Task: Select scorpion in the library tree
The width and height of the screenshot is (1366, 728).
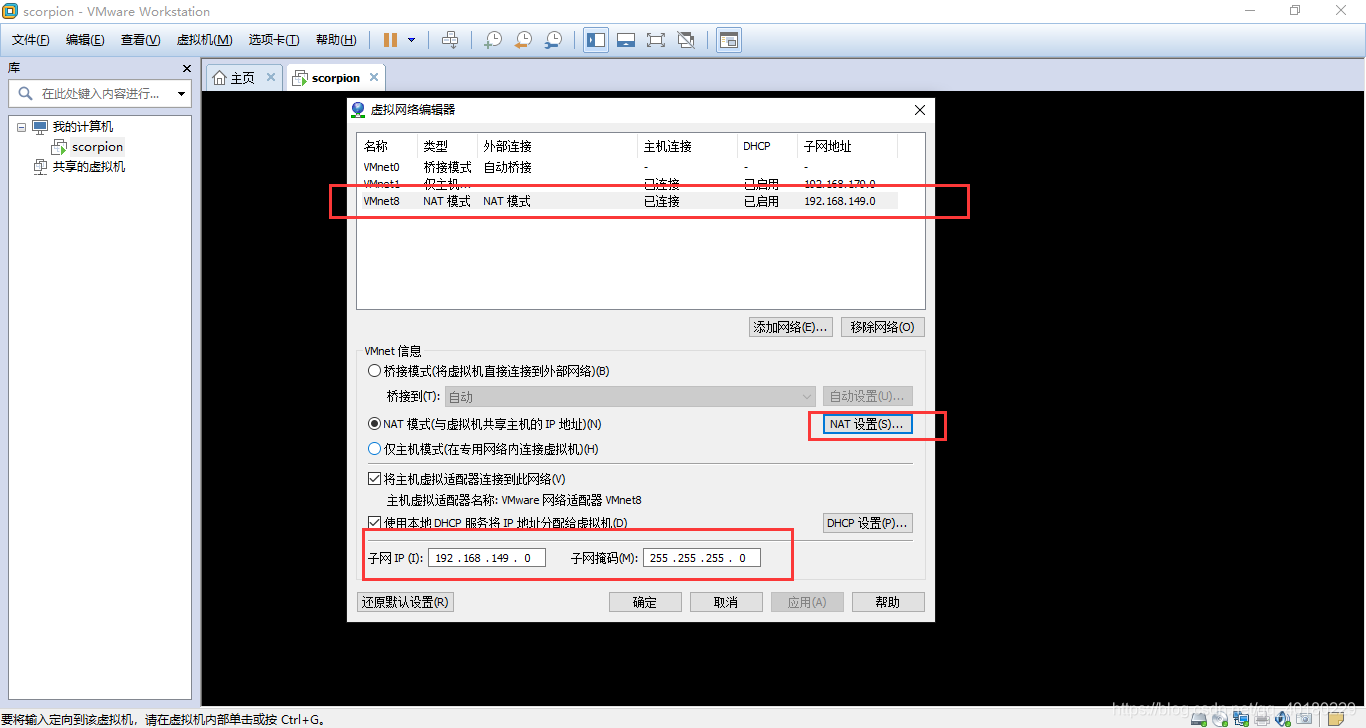Action: (97, 147)
